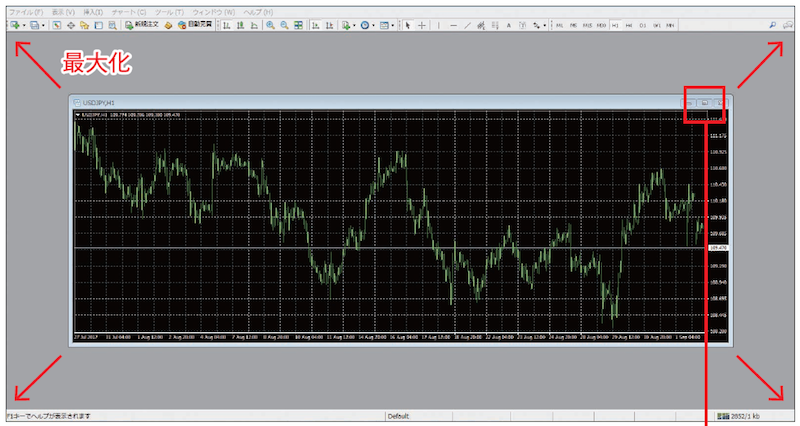Click the Default profile in status bar
800x426 pixels.
pyautogui.click(x=398, y=416)
